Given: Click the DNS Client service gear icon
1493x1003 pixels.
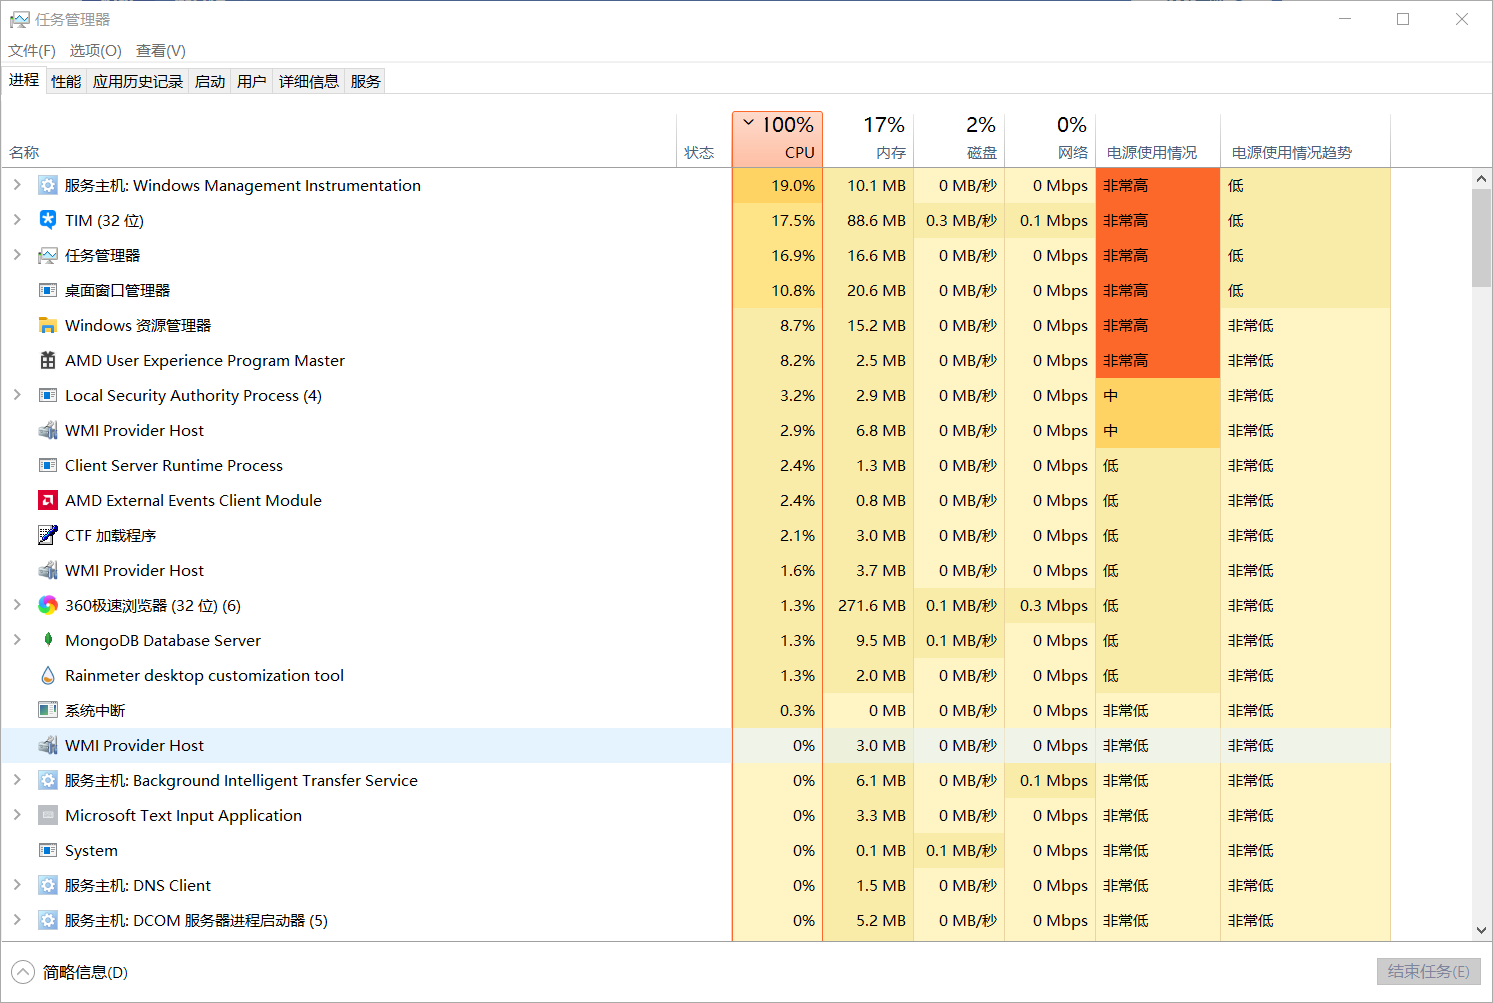Looking at the screenshot, I should pyautogui.click(x=48, y=885).
